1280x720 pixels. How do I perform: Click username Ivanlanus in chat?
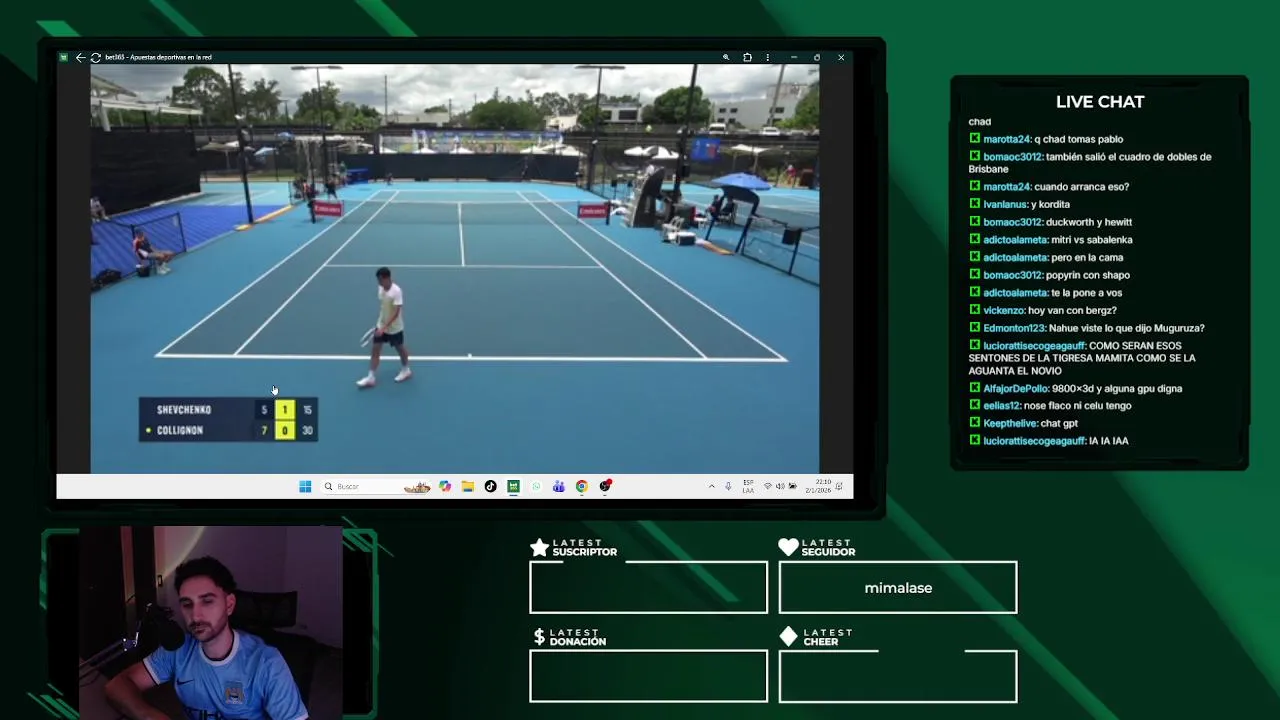point(1005,204)
